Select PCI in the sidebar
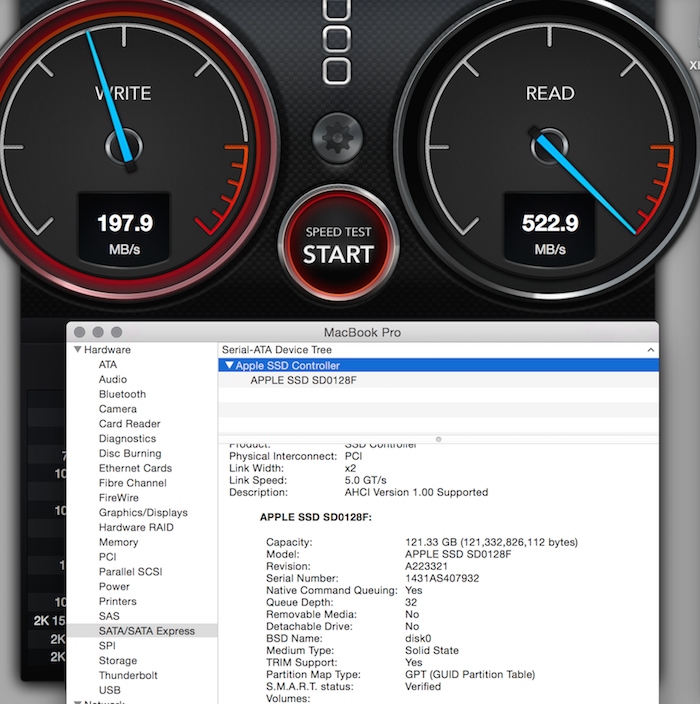The image size is (700, 704). (107, 557)
